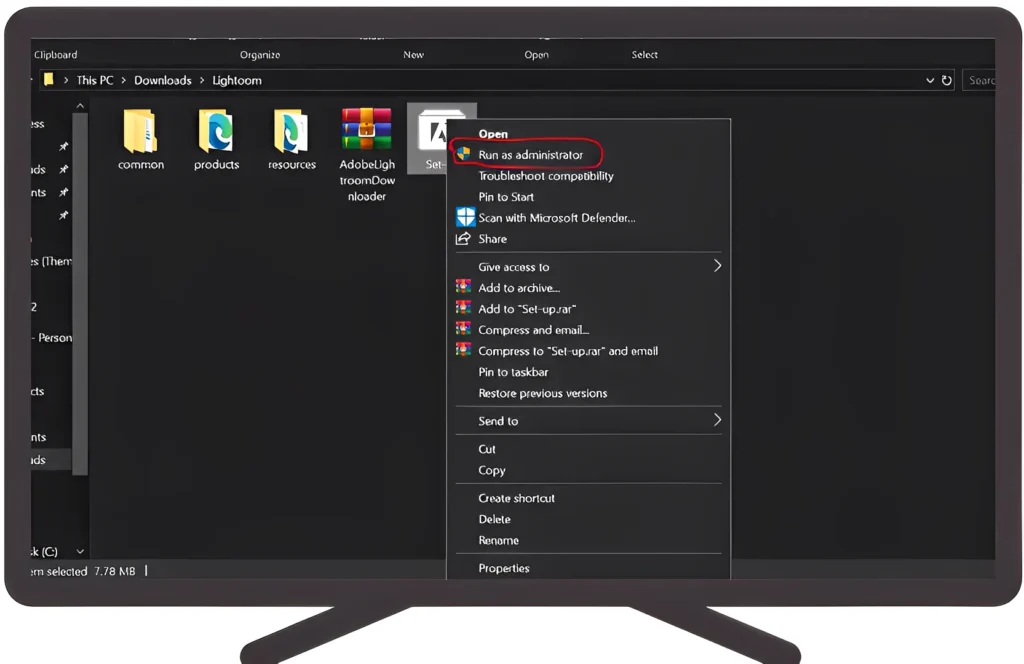
Task: Refresh the folder using address bar icon
Action: [x=946, y=80]
